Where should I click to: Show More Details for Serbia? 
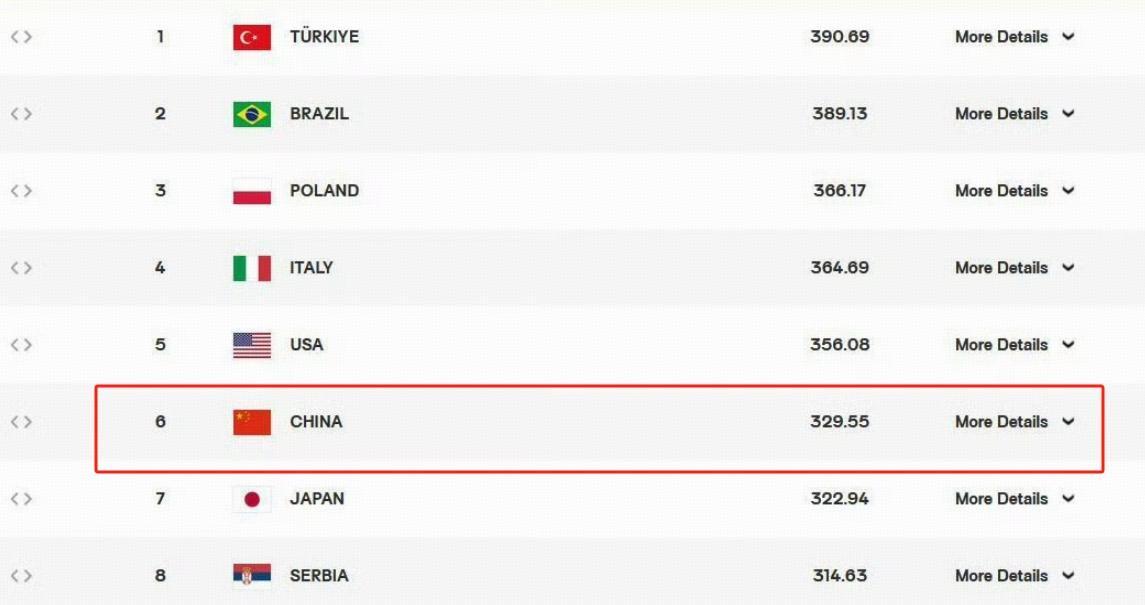point(1013,576)
